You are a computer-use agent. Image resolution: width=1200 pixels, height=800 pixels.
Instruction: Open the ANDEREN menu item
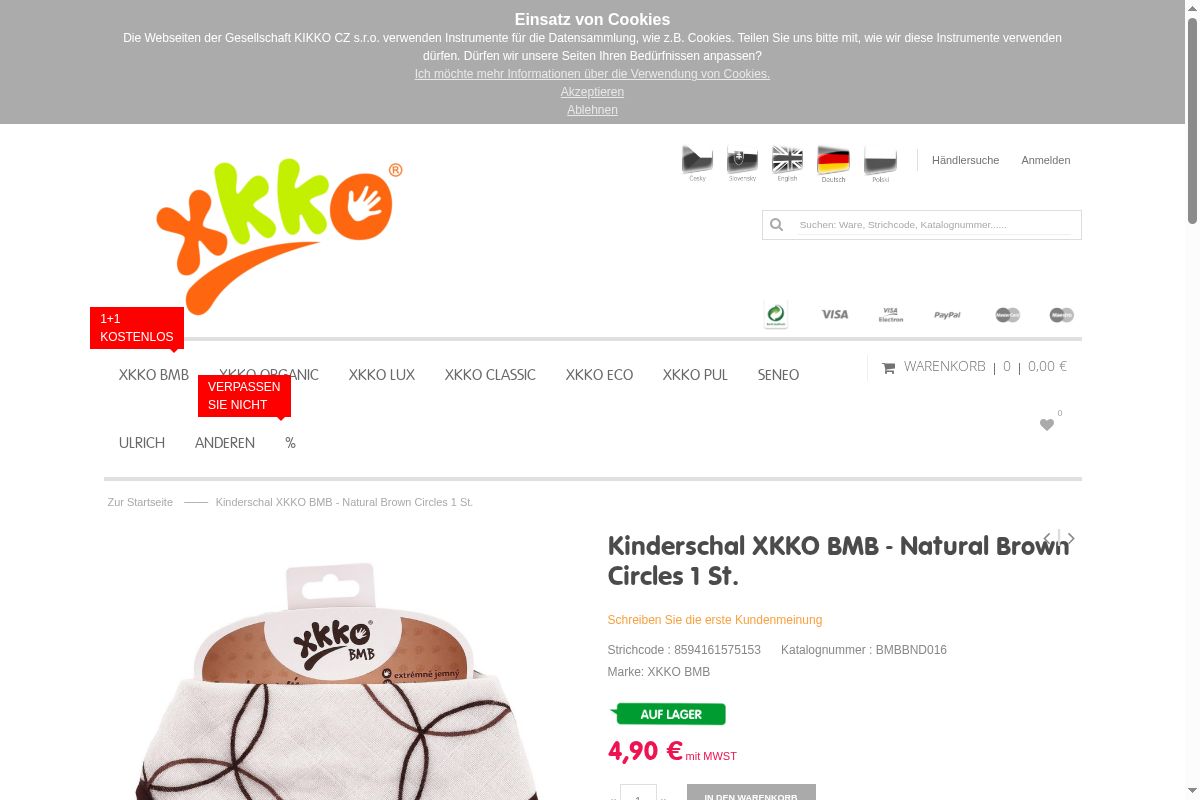click(x=225, y=443)
